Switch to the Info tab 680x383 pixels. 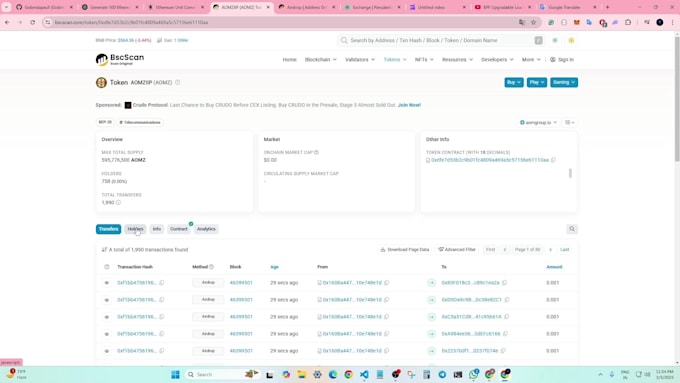tap(157, 229)
